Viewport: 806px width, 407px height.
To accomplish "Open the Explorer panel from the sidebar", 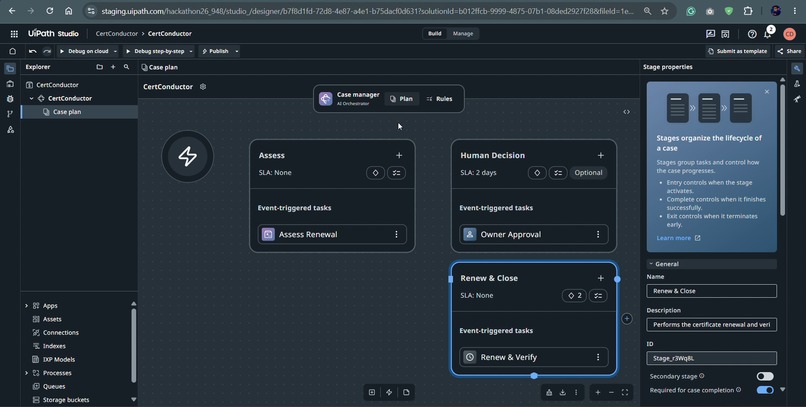I will pyautogui.click(x=10, y=68).
